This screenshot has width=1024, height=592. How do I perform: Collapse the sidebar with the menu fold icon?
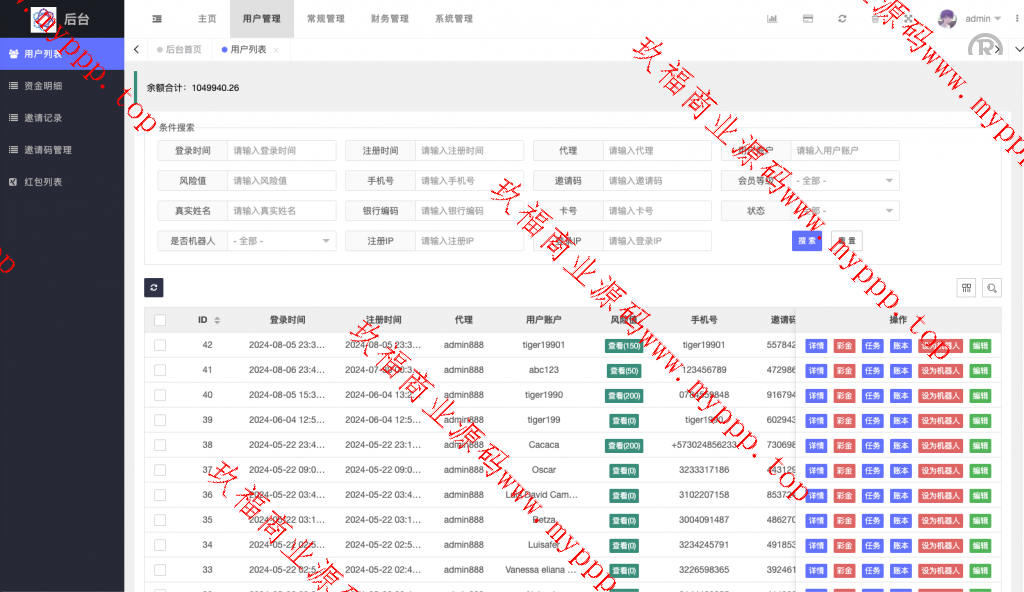(x=157, y=19)
